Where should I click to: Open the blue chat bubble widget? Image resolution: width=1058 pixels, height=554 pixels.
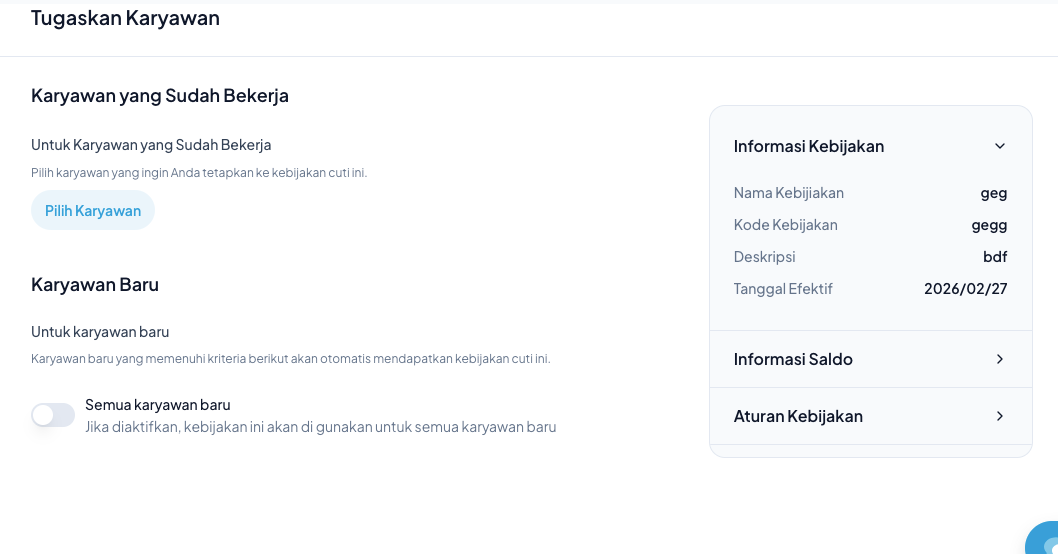tap(1044, 540)
